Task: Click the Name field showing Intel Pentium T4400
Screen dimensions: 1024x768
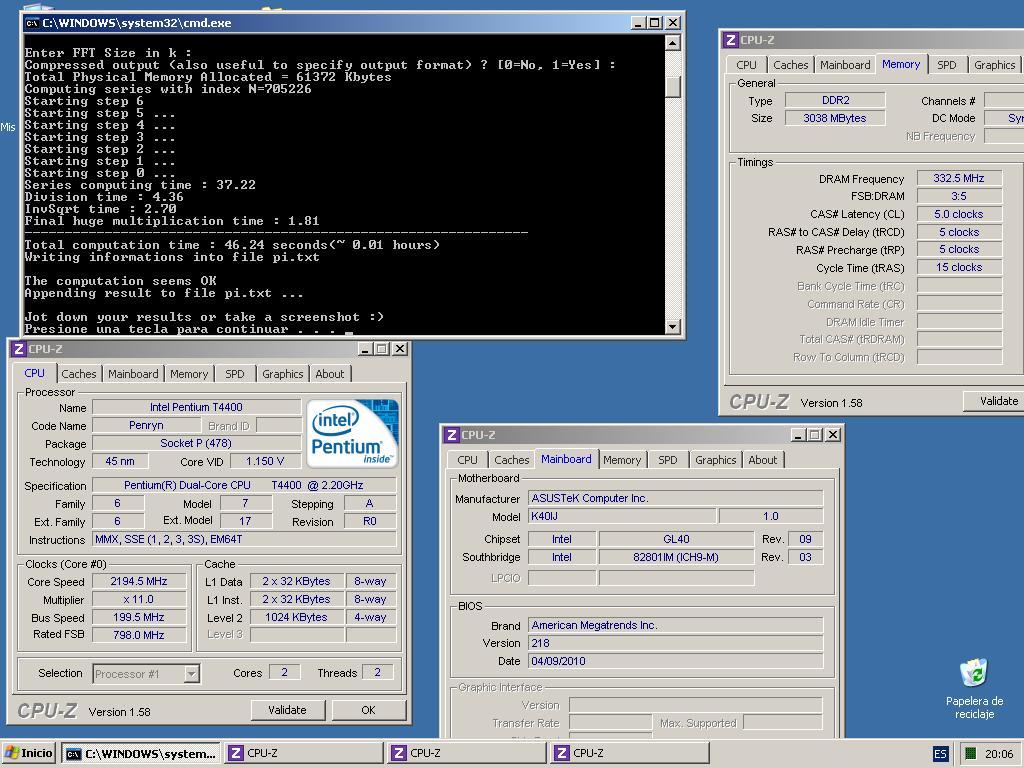Action: (196, 407)
